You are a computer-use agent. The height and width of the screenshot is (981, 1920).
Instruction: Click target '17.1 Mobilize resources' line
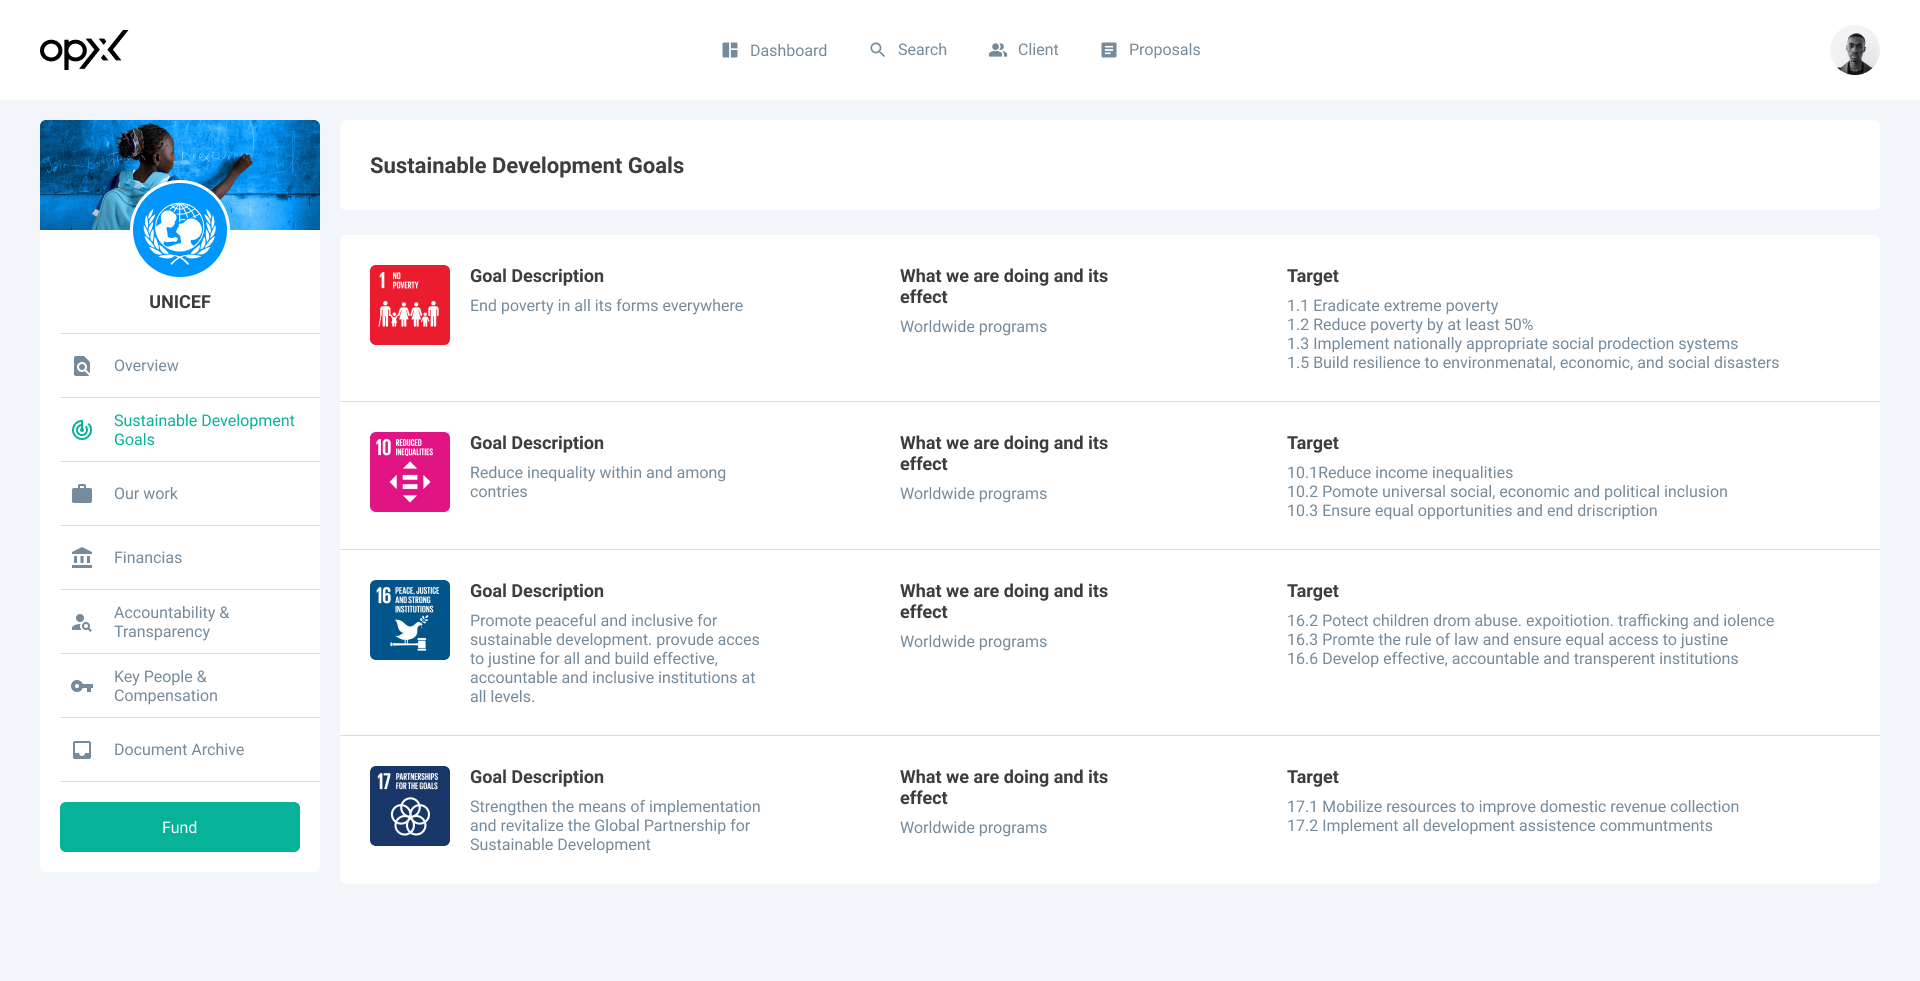tap(1513, 807)
